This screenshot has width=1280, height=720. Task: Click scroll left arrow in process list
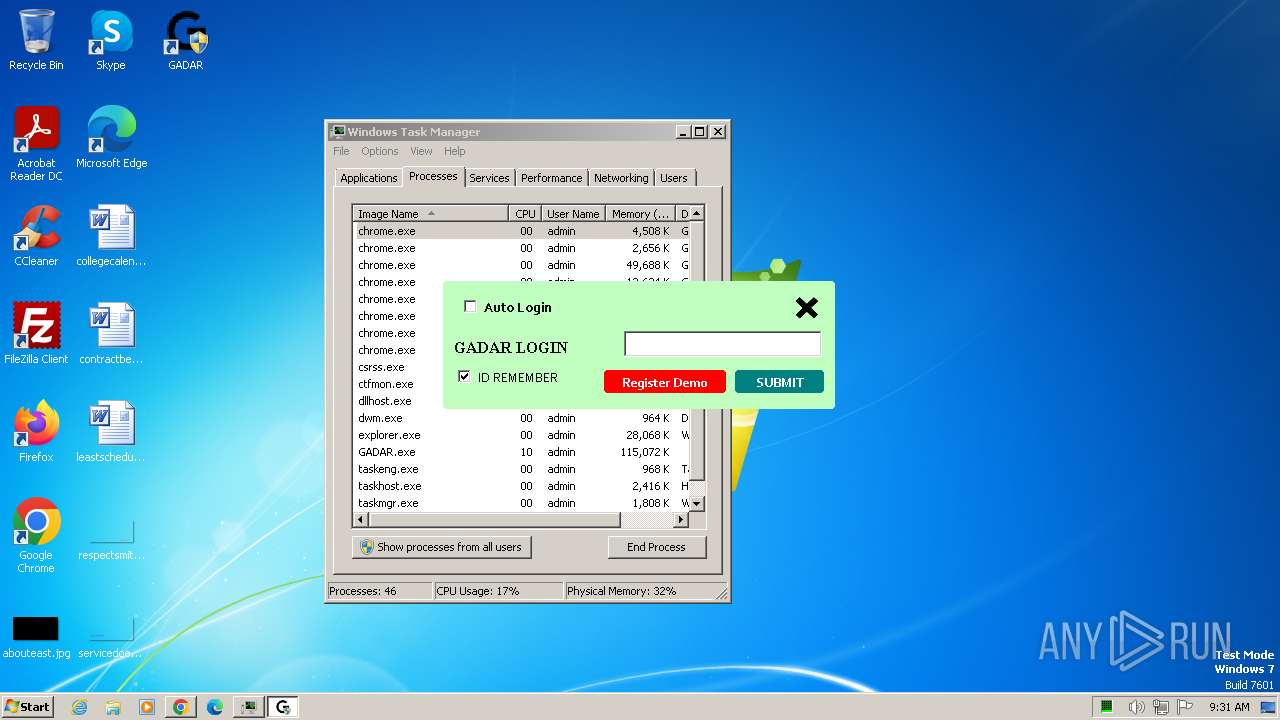tap(362, 520)
